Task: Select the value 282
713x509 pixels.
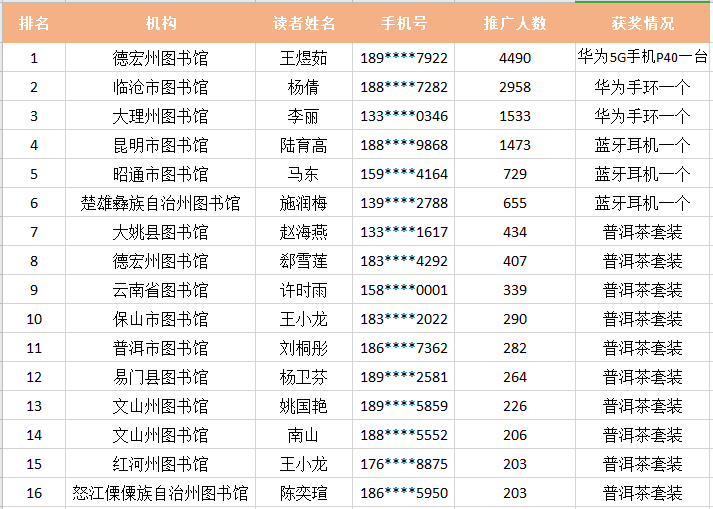Action: point(515,348)
